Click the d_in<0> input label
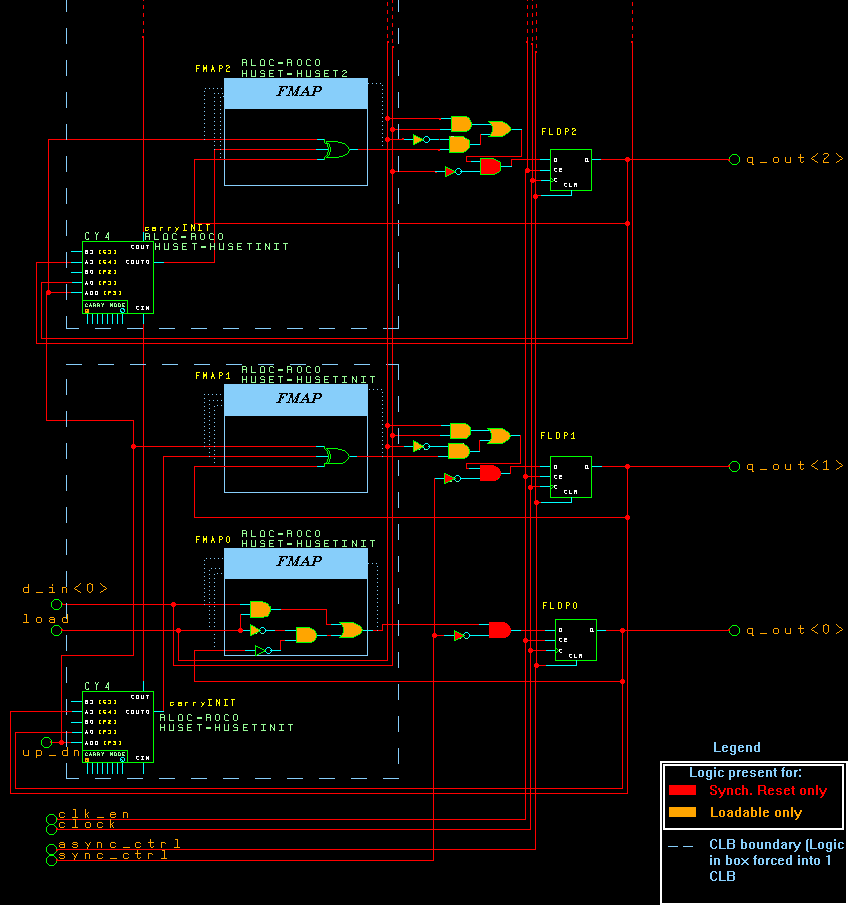The height and width of the screenshot is (905, 848). click(x=65, y=589)
